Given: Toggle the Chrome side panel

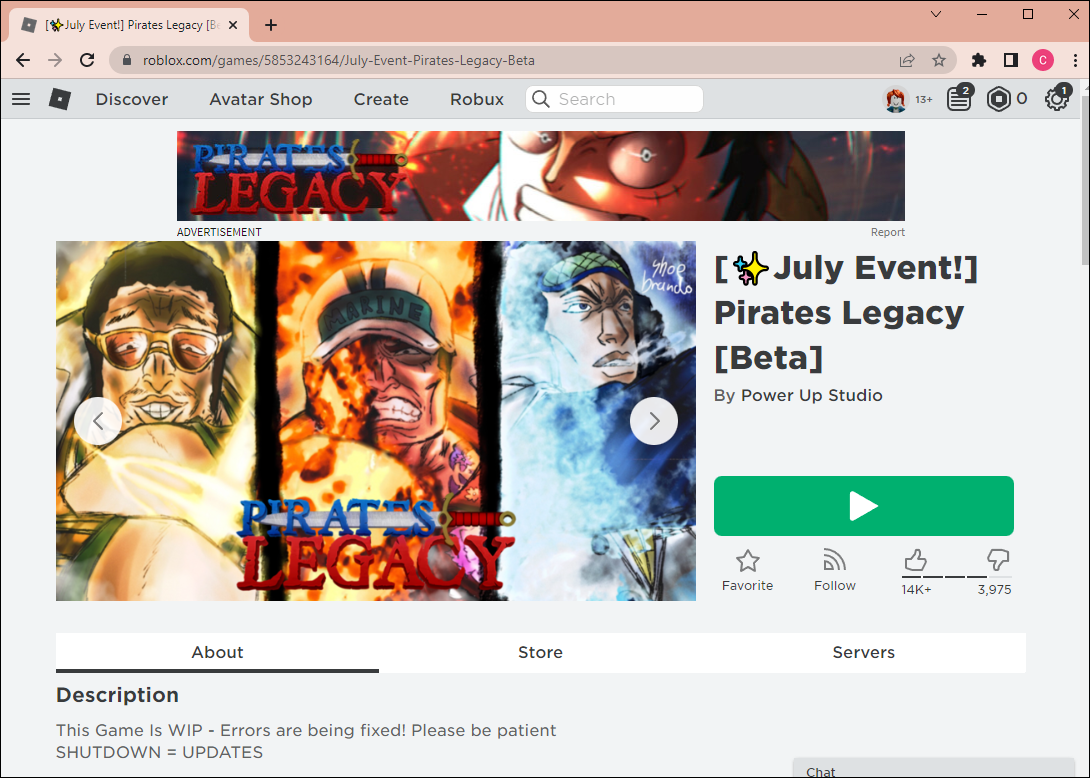Looking at the screenshot, I should [1011, 60].
